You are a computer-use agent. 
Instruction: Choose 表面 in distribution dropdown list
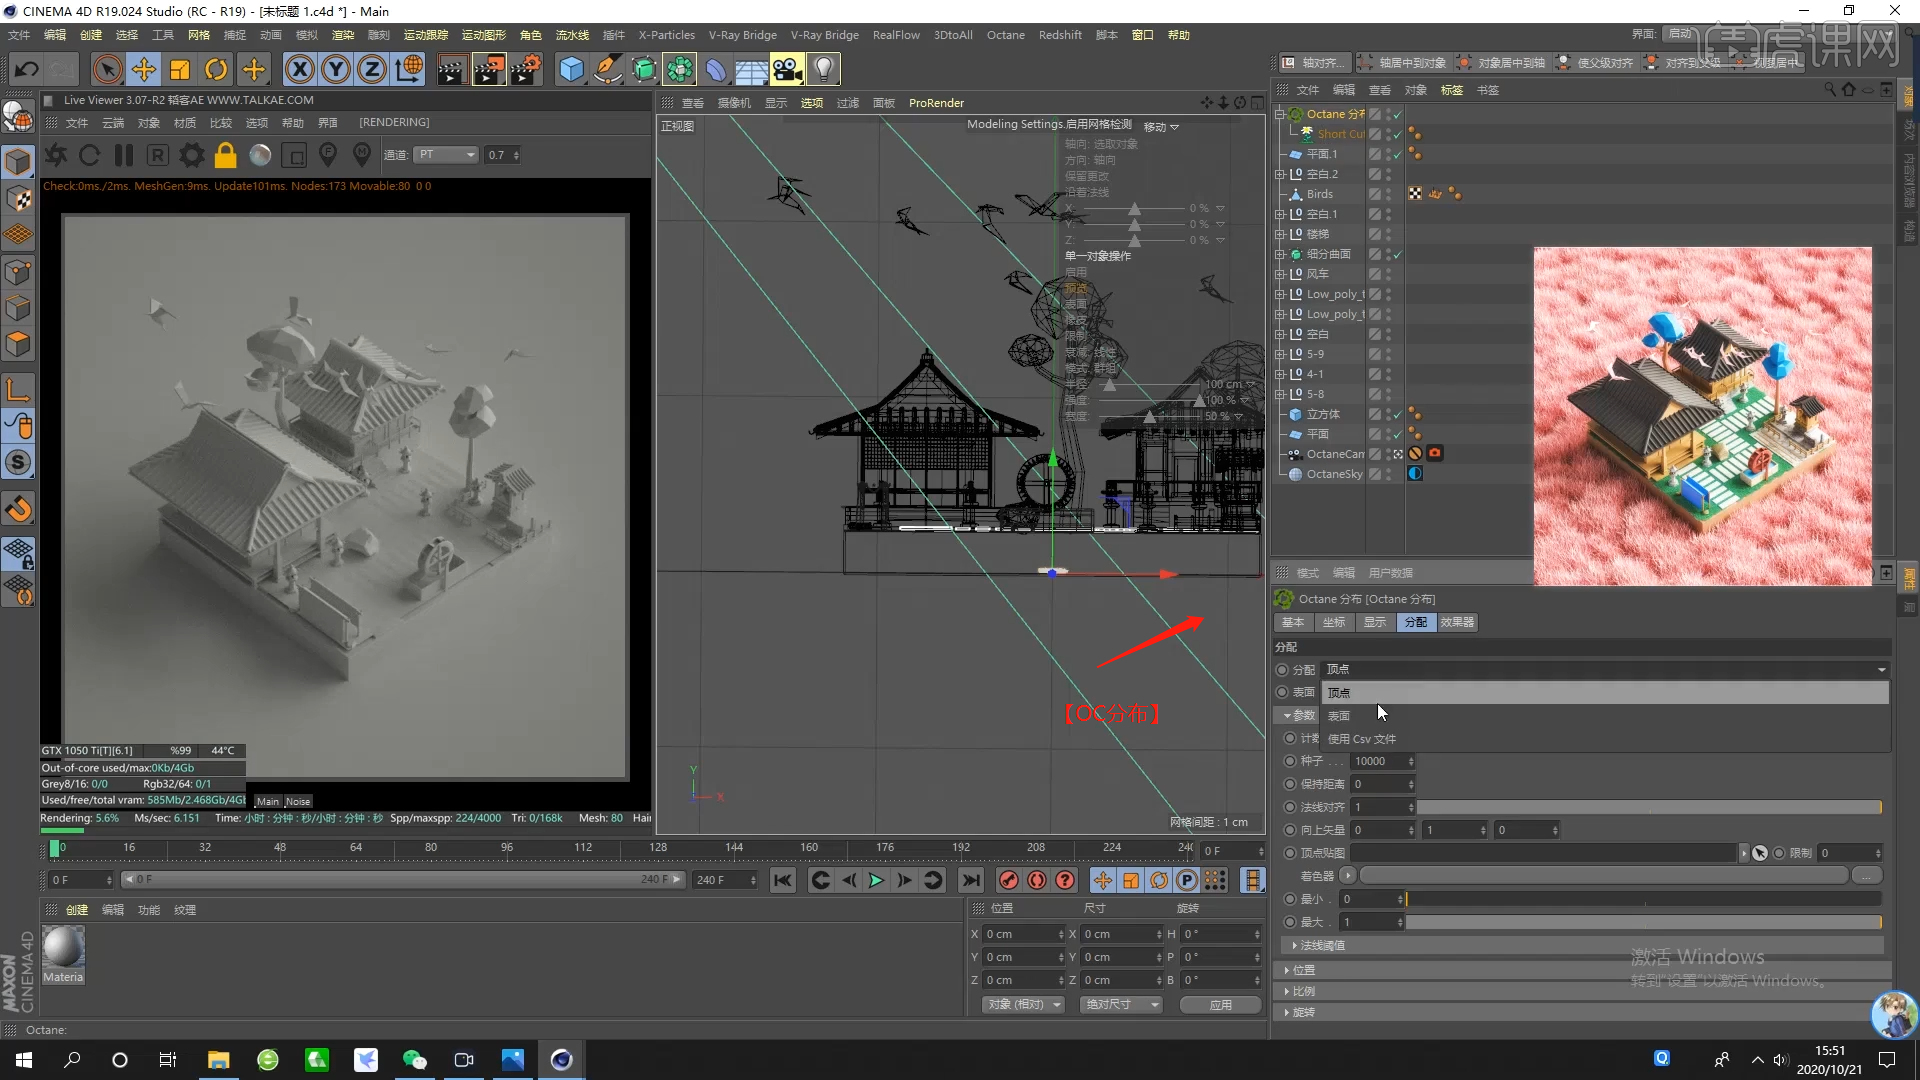[1605, 716]
